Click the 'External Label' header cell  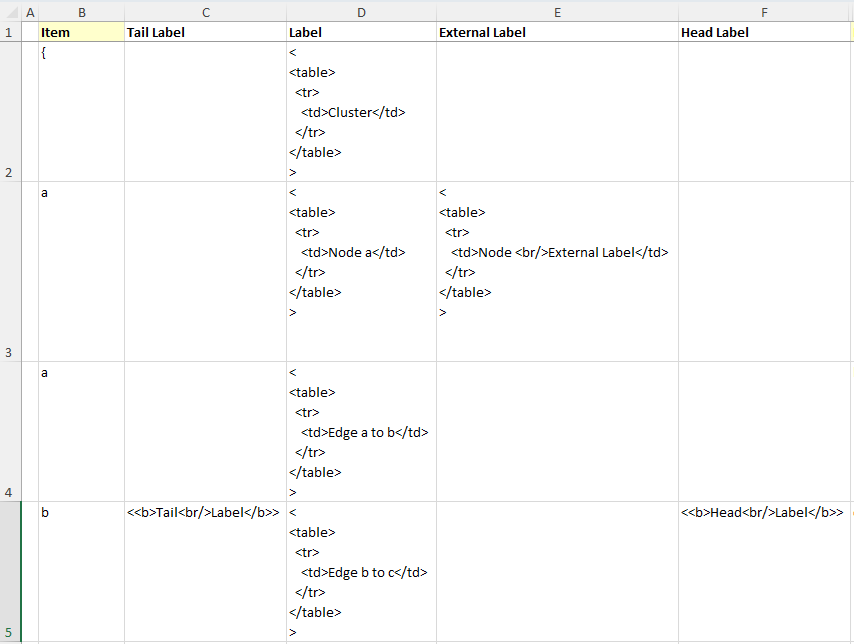[x=557, y=32]
